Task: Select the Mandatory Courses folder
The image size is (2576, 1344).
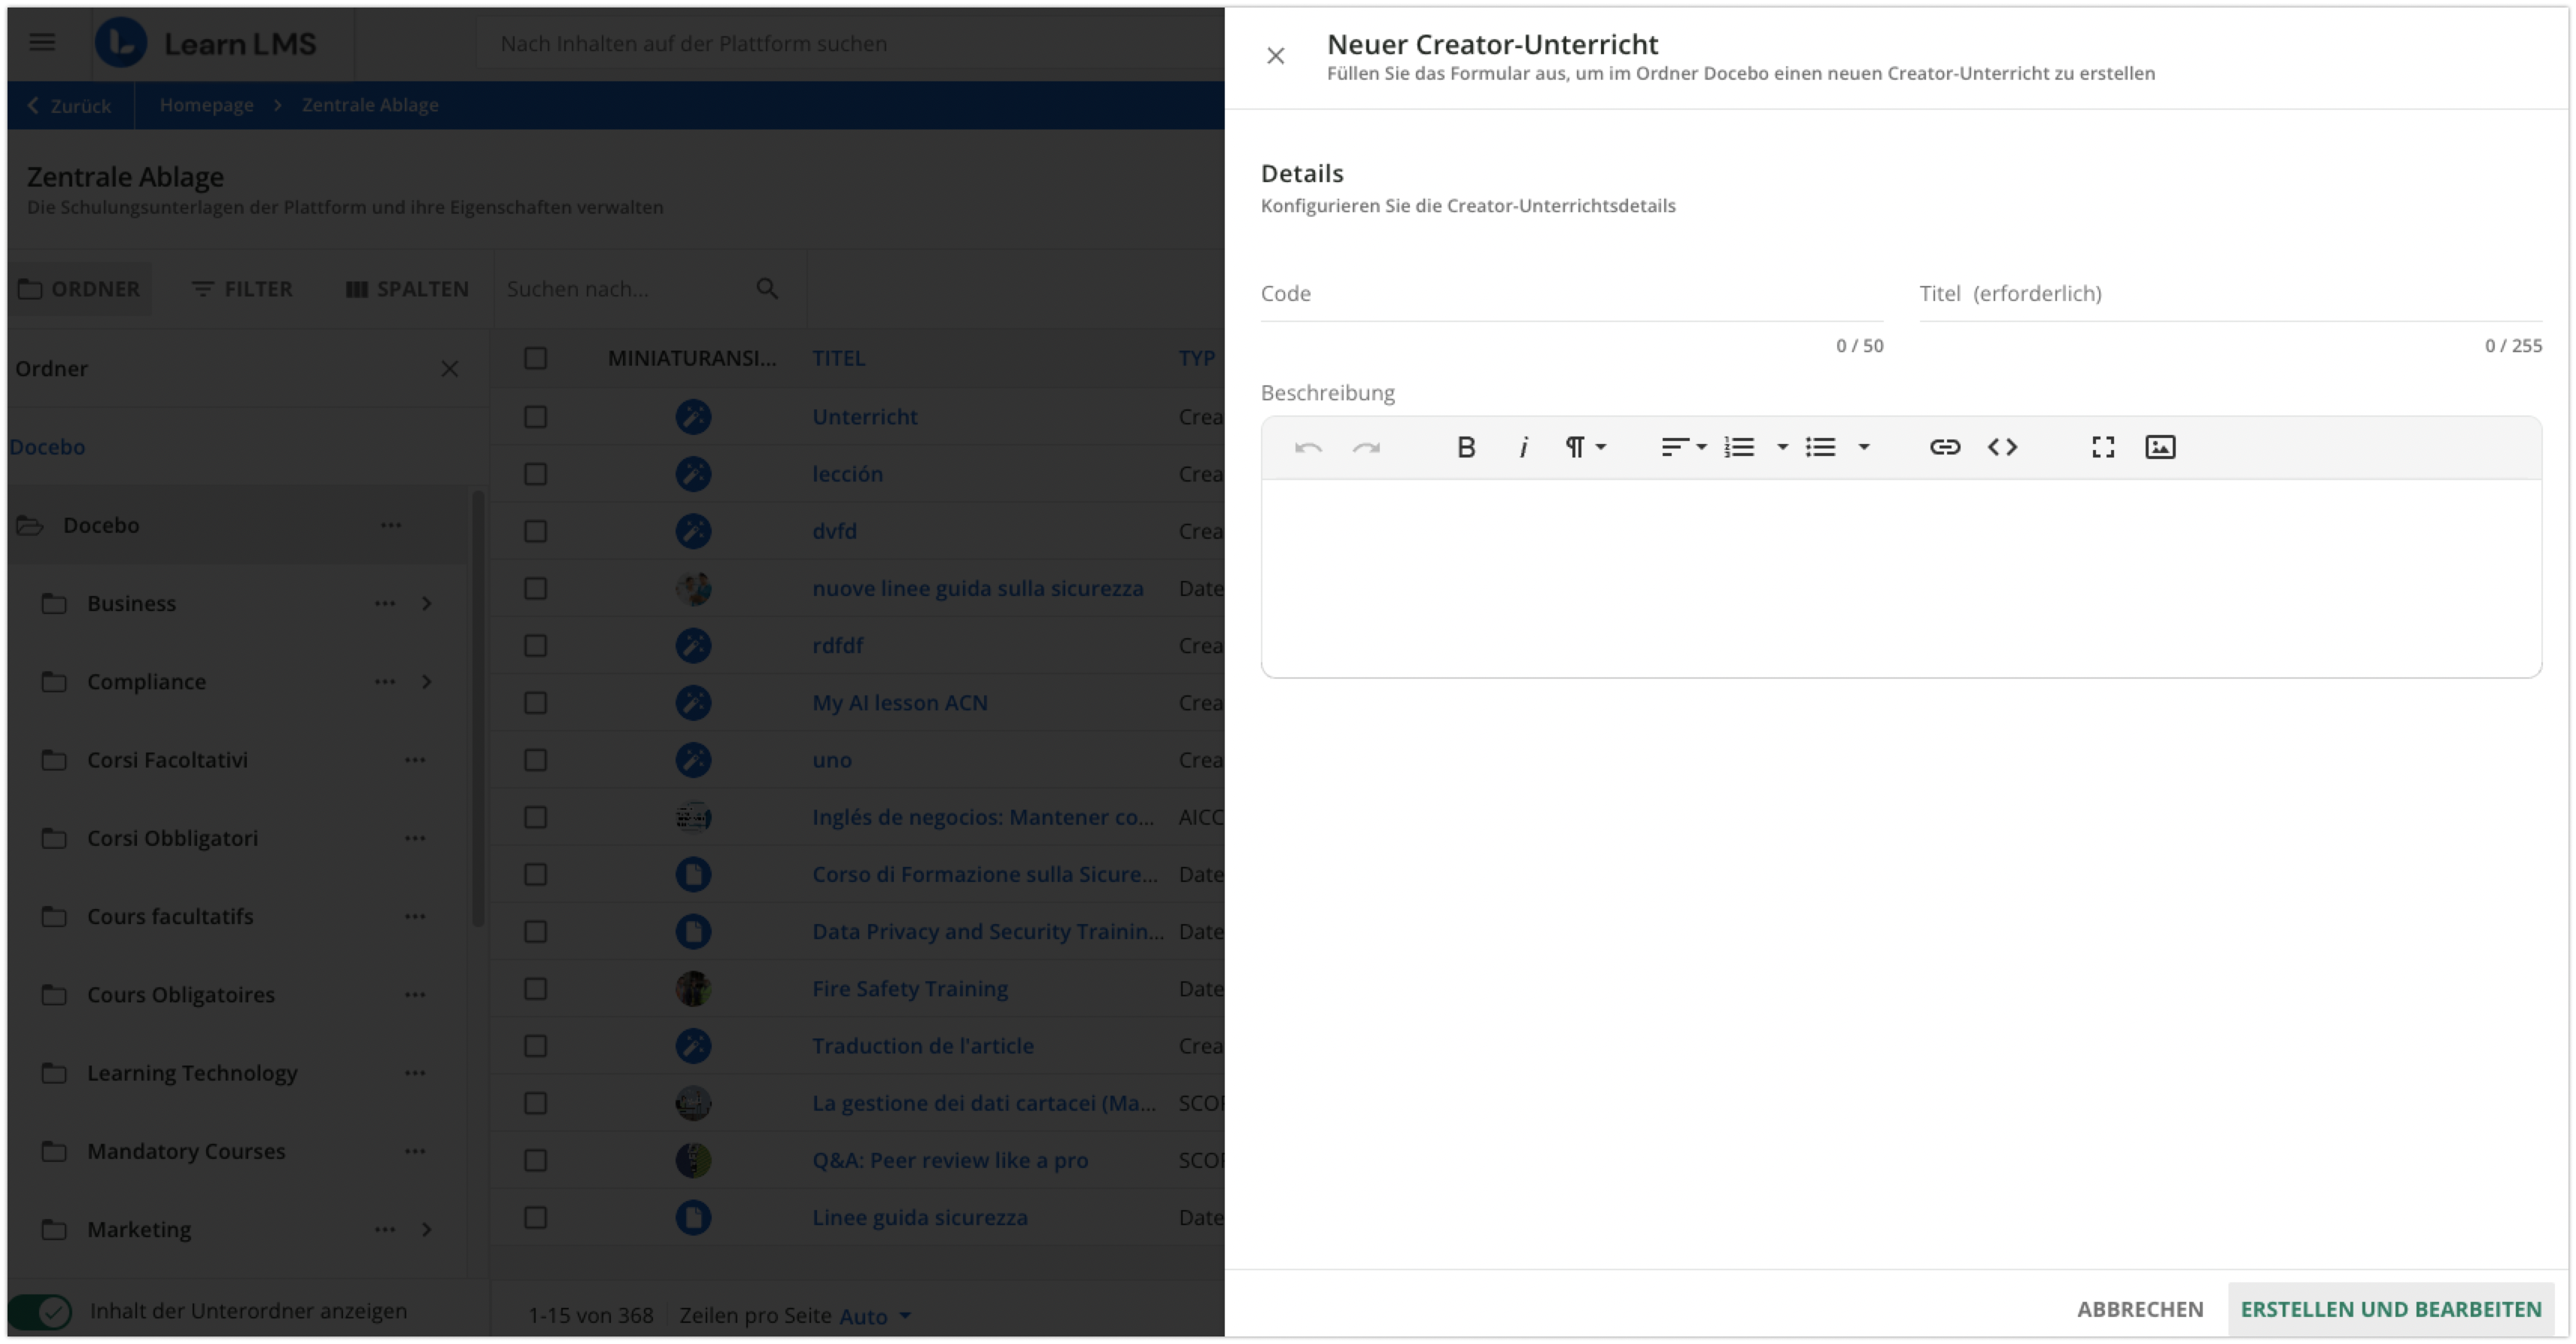Action: (186, 1151)
